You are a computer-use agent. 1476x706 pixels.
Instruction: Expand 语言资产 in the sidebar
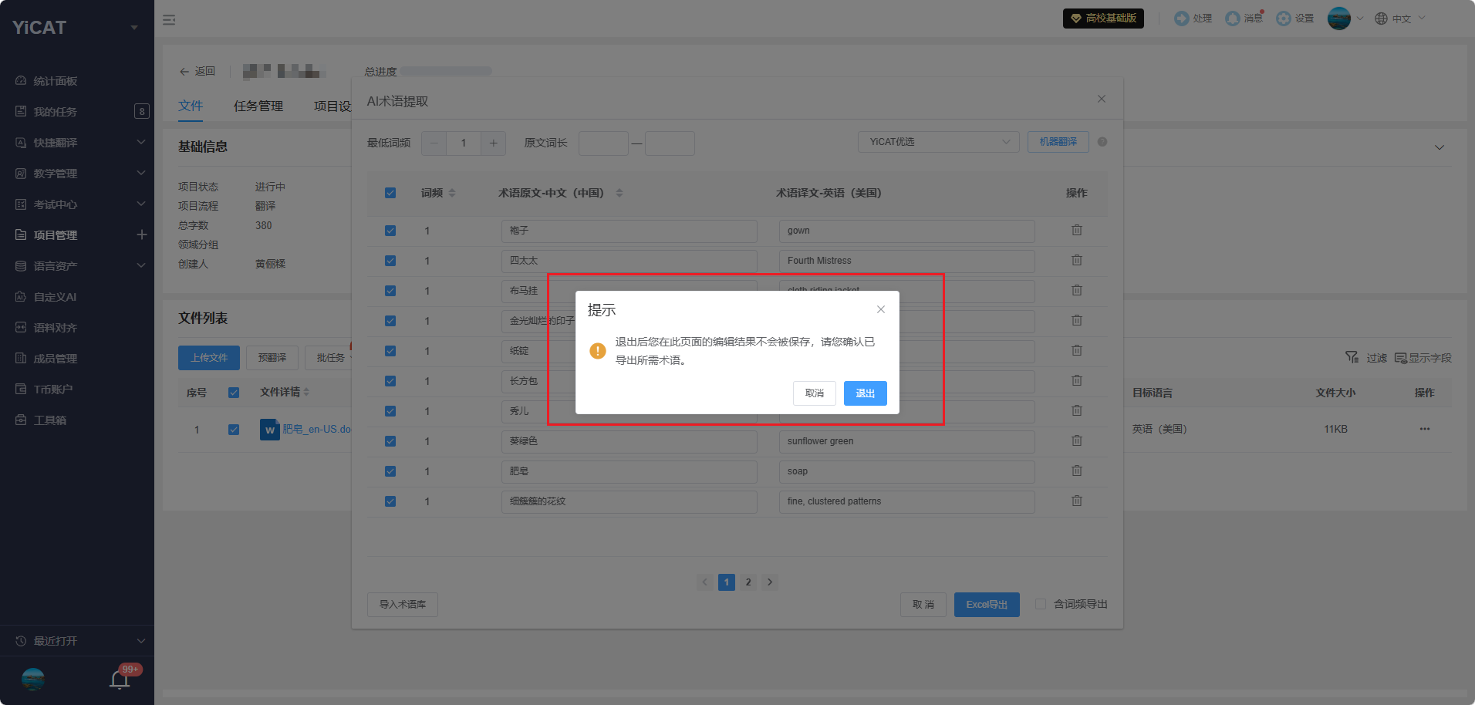coord(141,266)
